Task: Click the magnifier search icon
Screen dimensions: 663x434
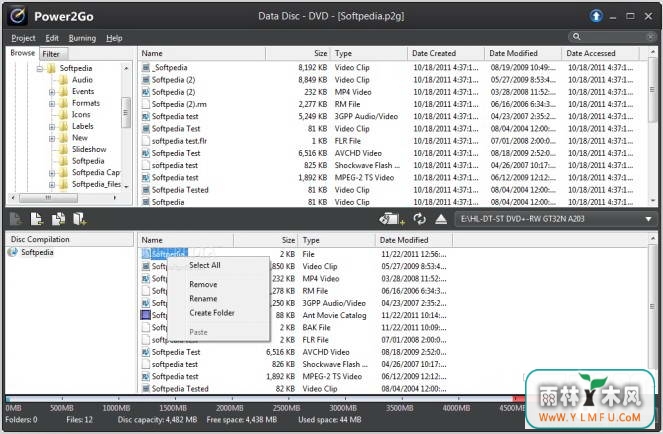Action: (576, 37)
